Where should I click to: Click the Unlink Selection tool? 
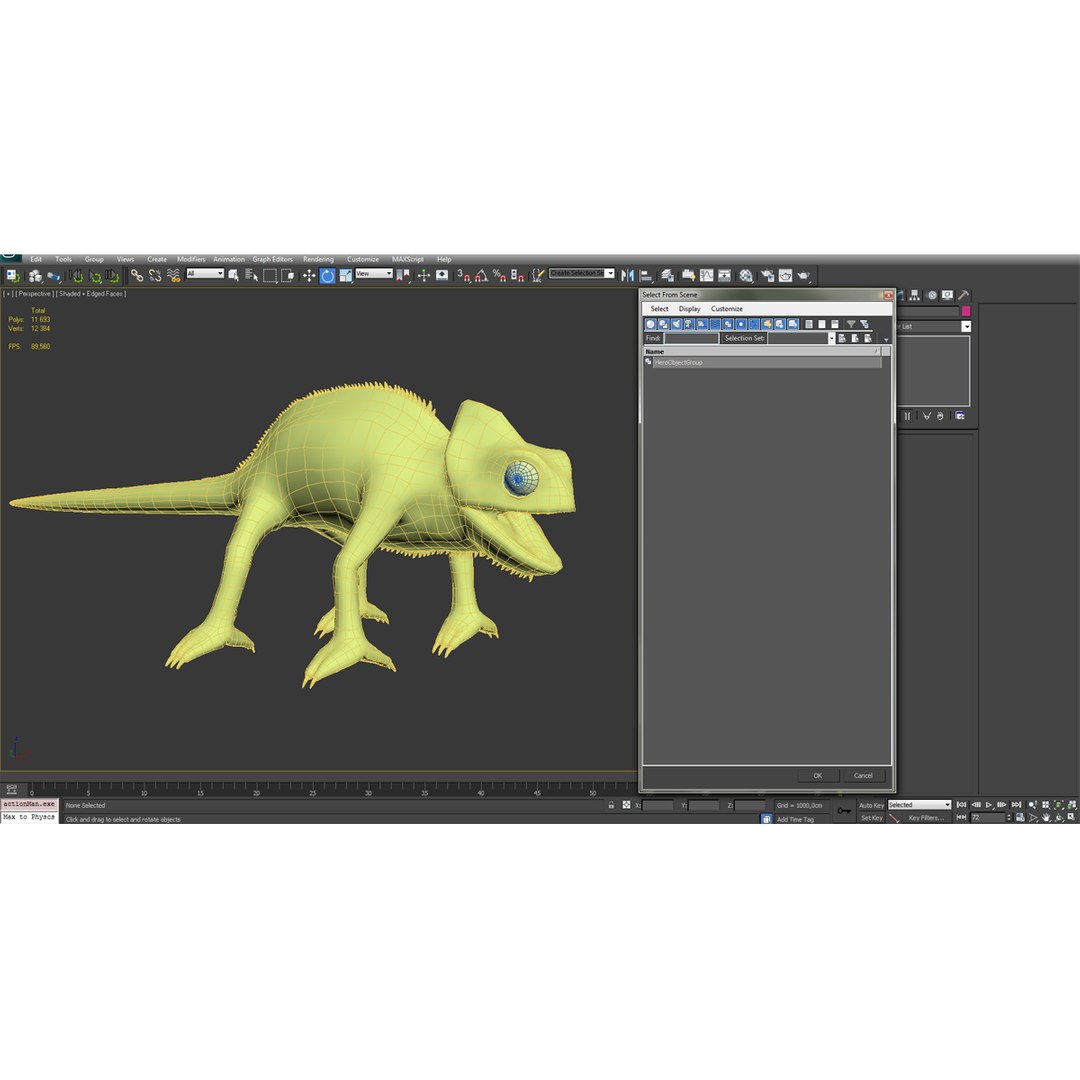tap(155, 276)
